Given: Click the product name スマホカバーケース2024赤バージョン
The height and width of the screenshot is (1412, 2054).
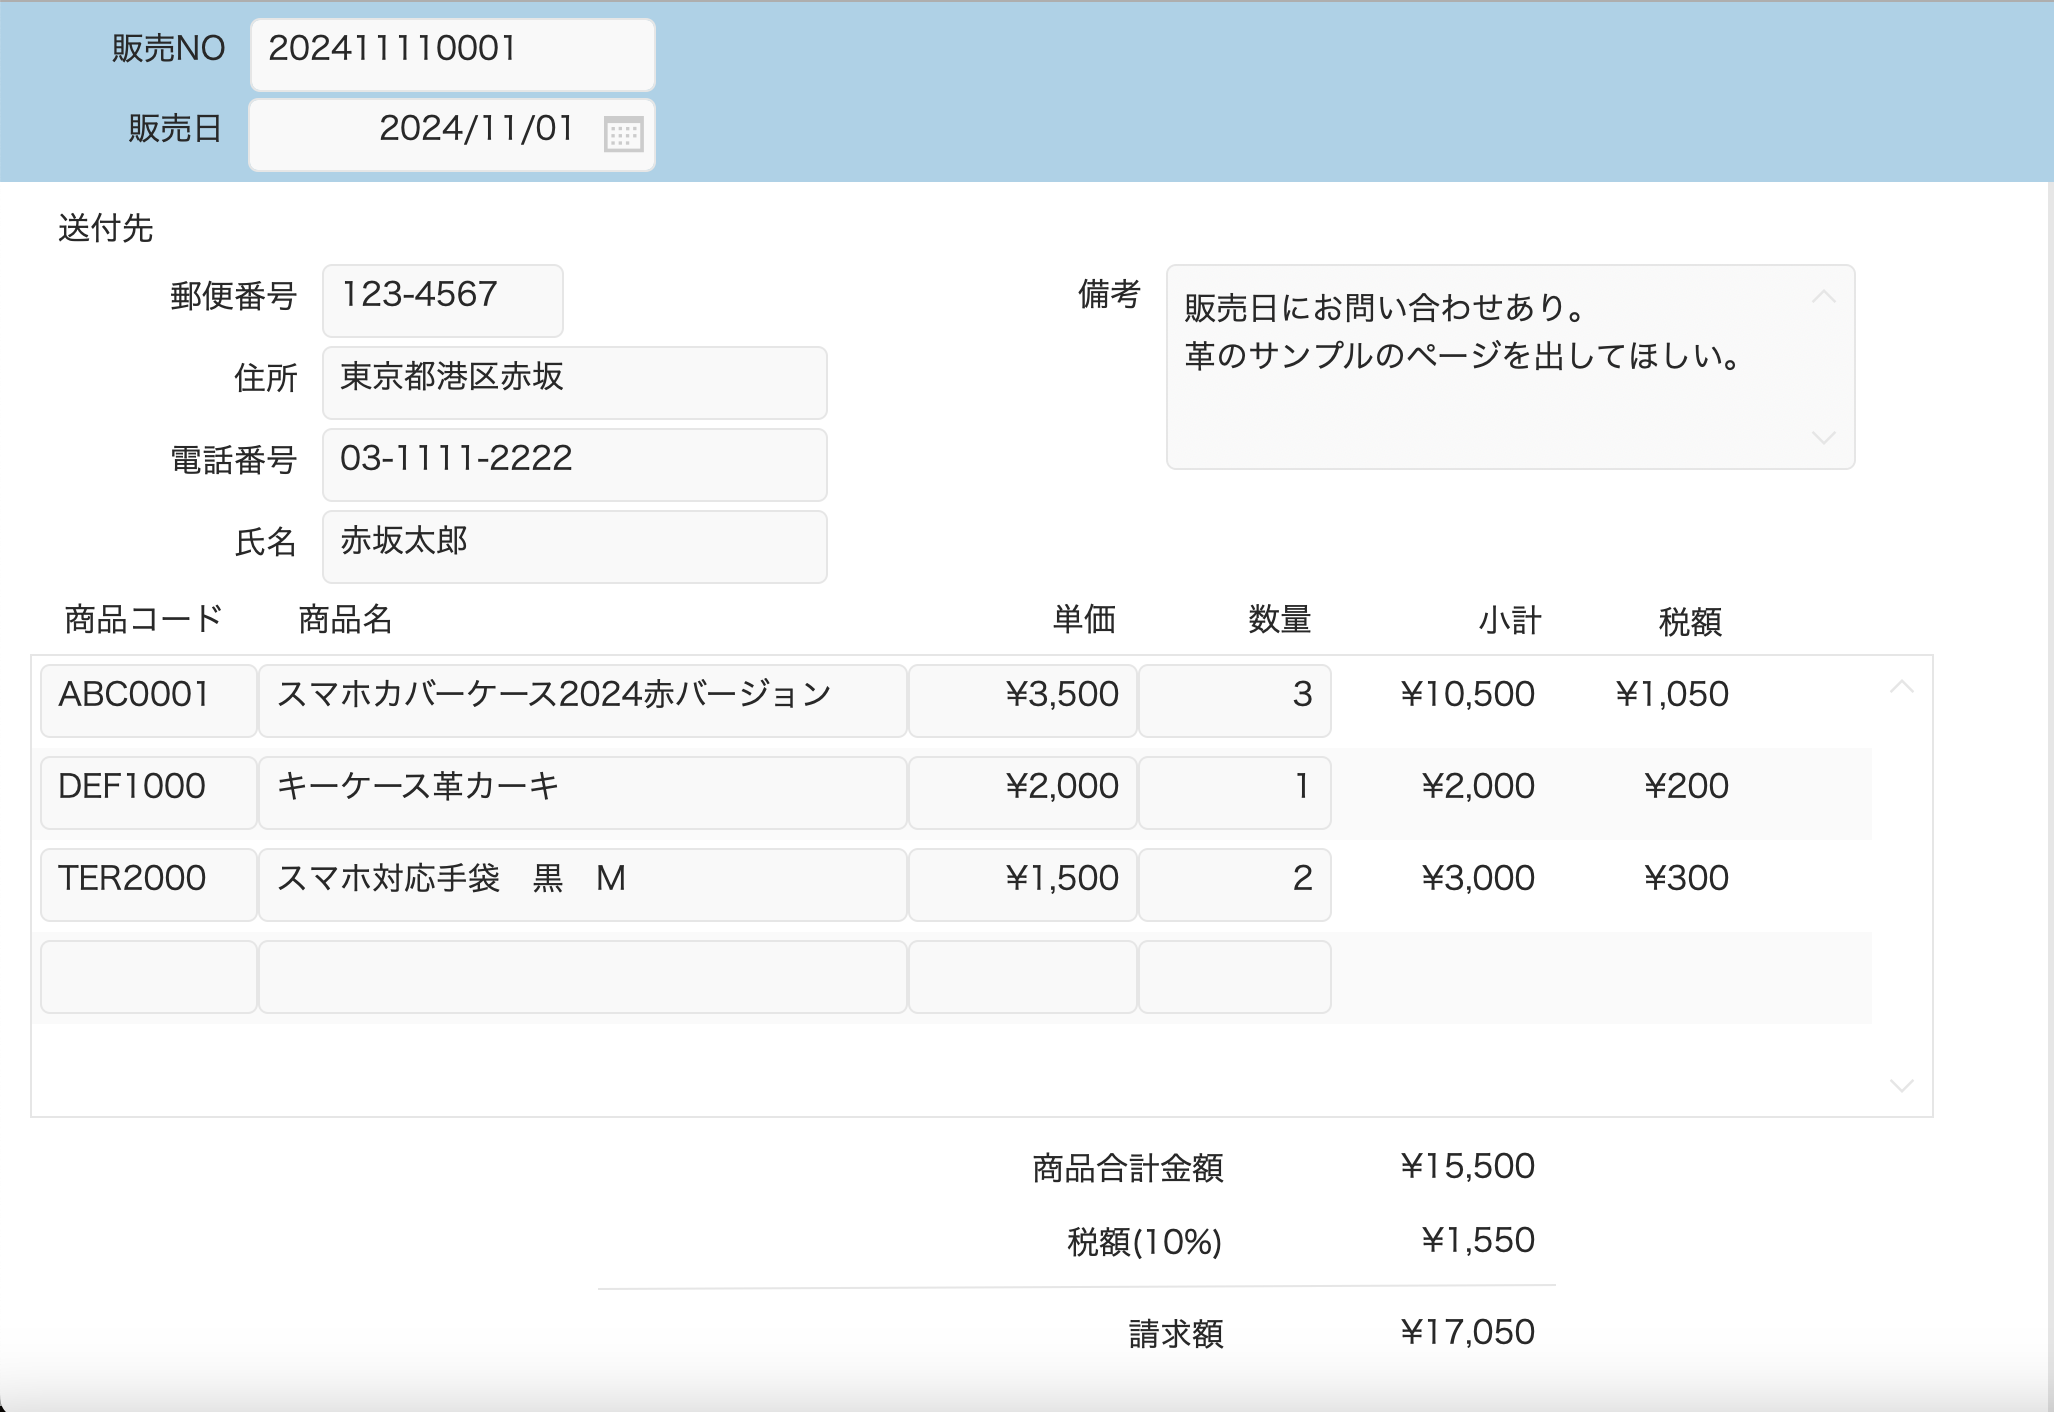Looking at the screenshot, I should coord(582,699).
